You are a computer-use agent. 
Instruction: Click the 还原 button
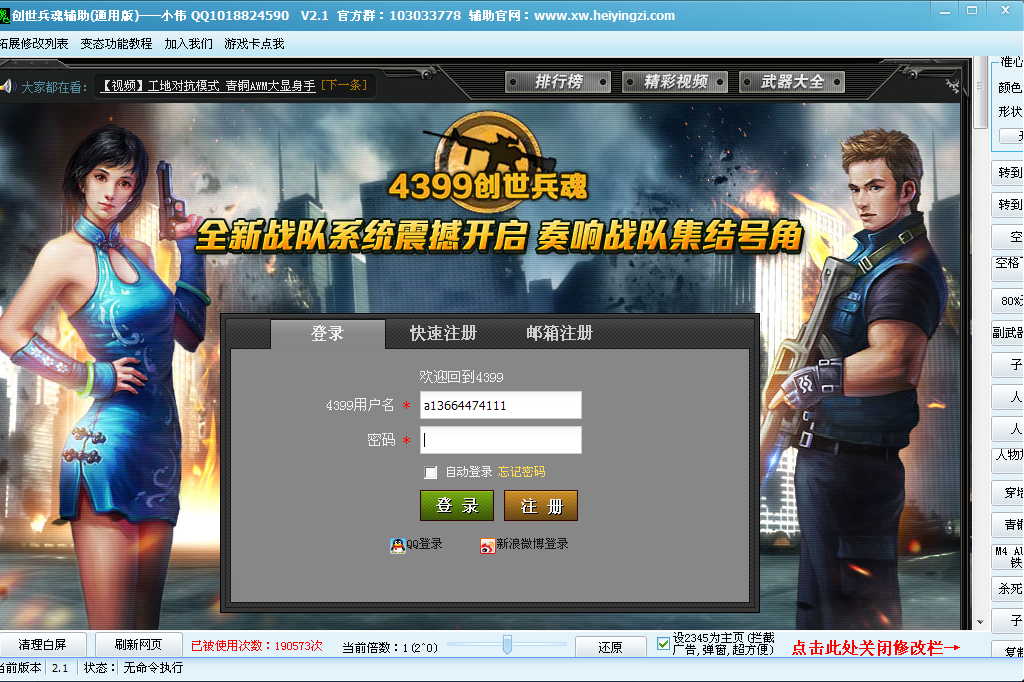[x=610, y=647]
